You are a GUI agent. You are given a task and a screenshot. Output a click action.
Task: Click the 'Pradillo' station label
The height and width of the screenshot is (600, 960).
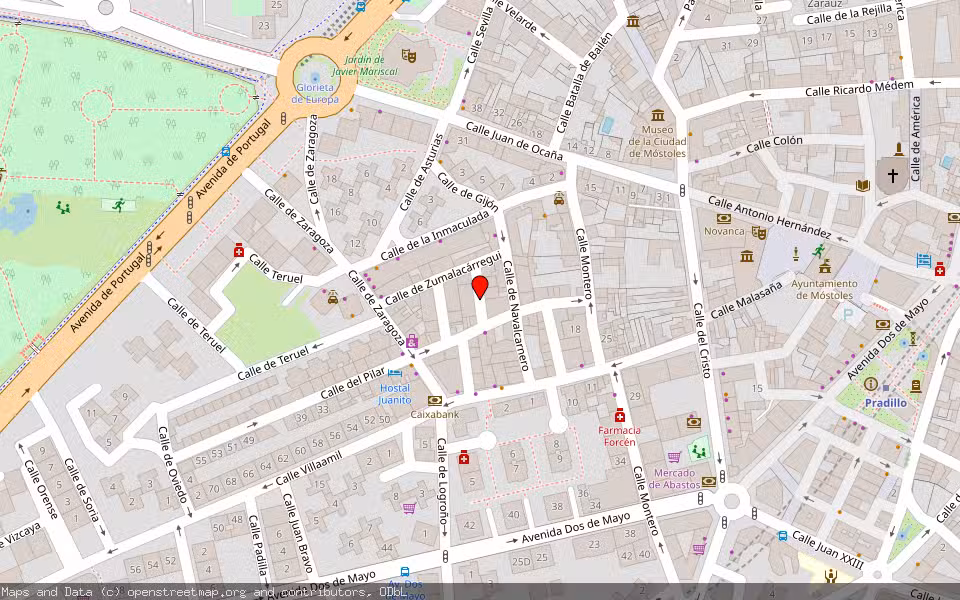click(885, 403)
